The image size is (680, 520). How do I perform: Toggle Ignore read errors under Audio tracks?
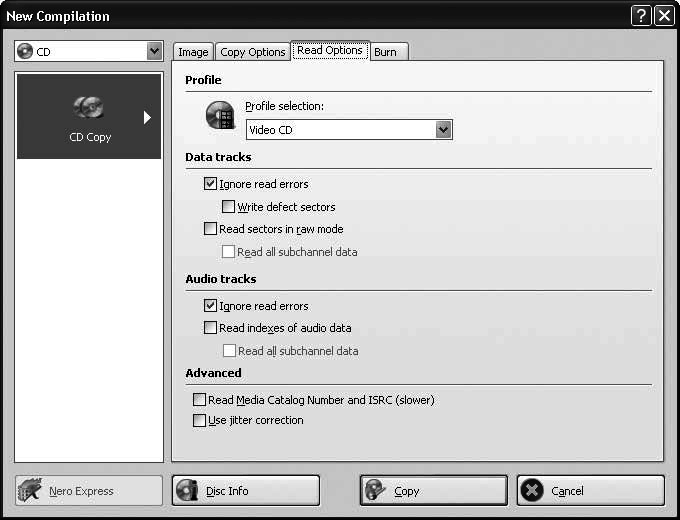tap(210, 306)
